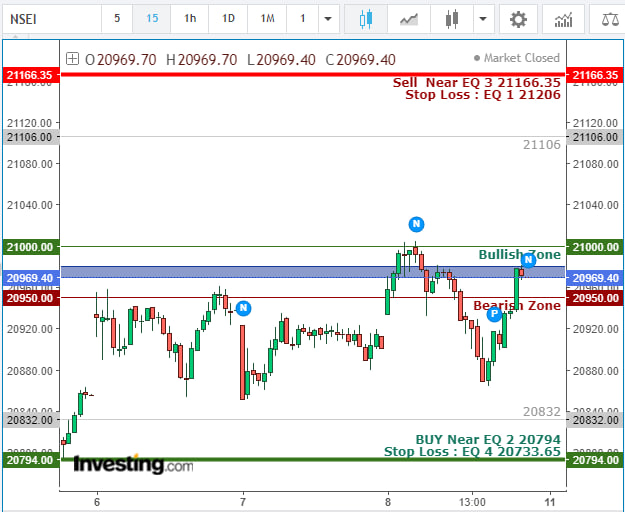The width and height of the screenshot is (625, 512).
Task: Click the compare scales icon
Action: tap(610, 19)
